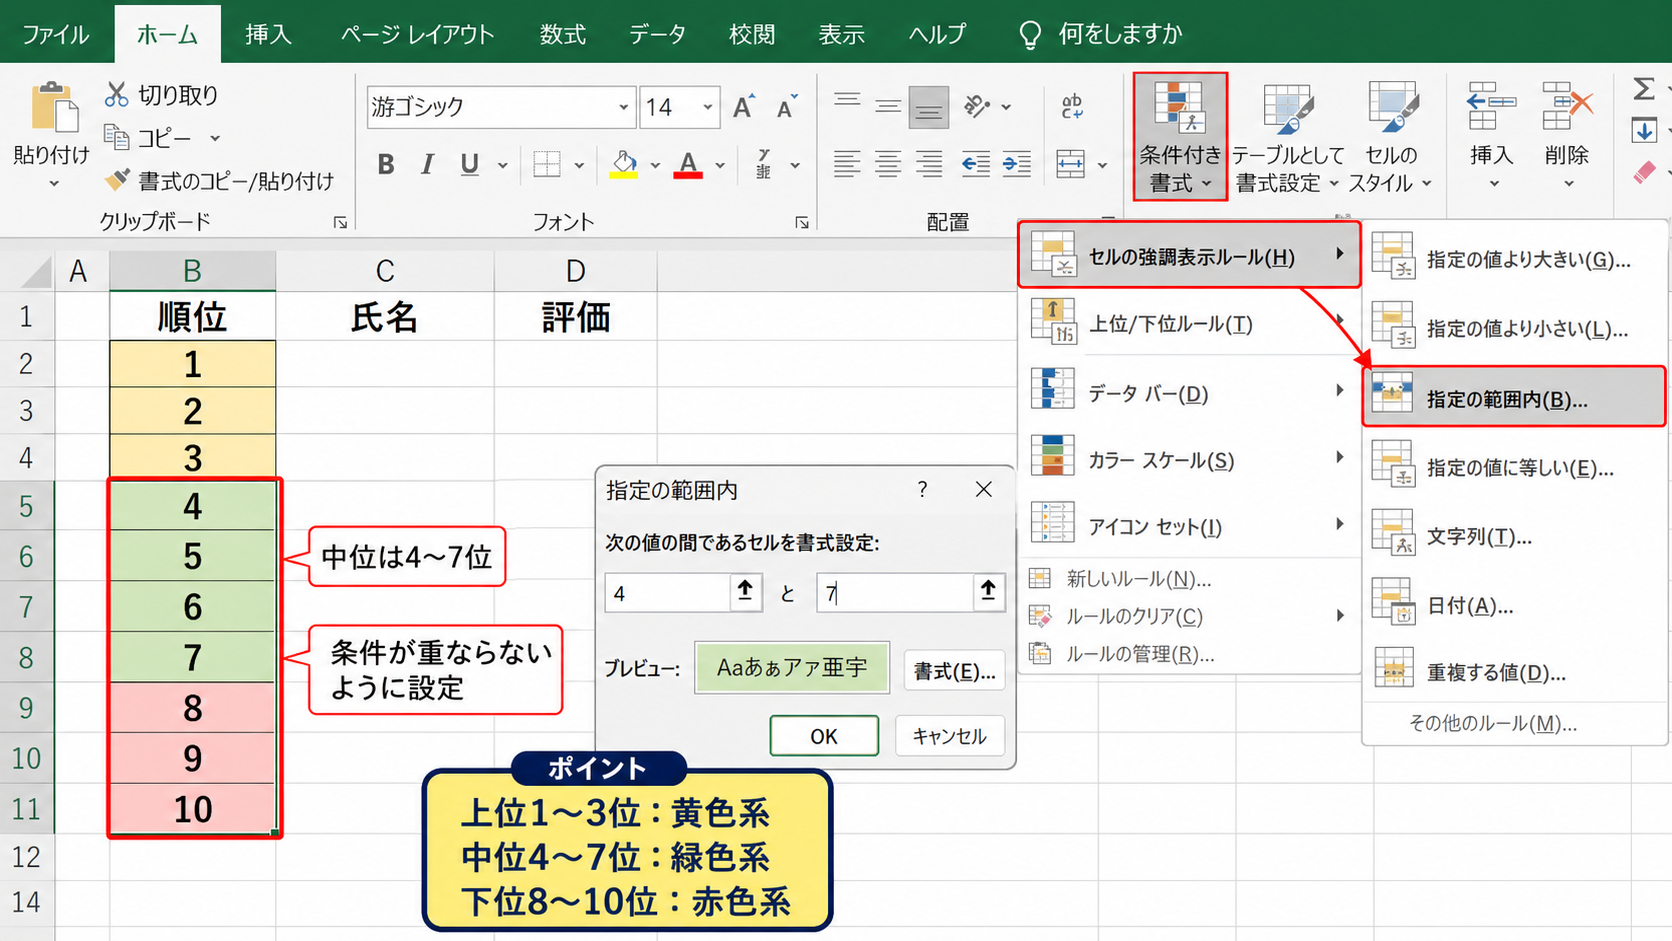
Task: Click その他のルール(M)... link
Action: point(1492,723)
